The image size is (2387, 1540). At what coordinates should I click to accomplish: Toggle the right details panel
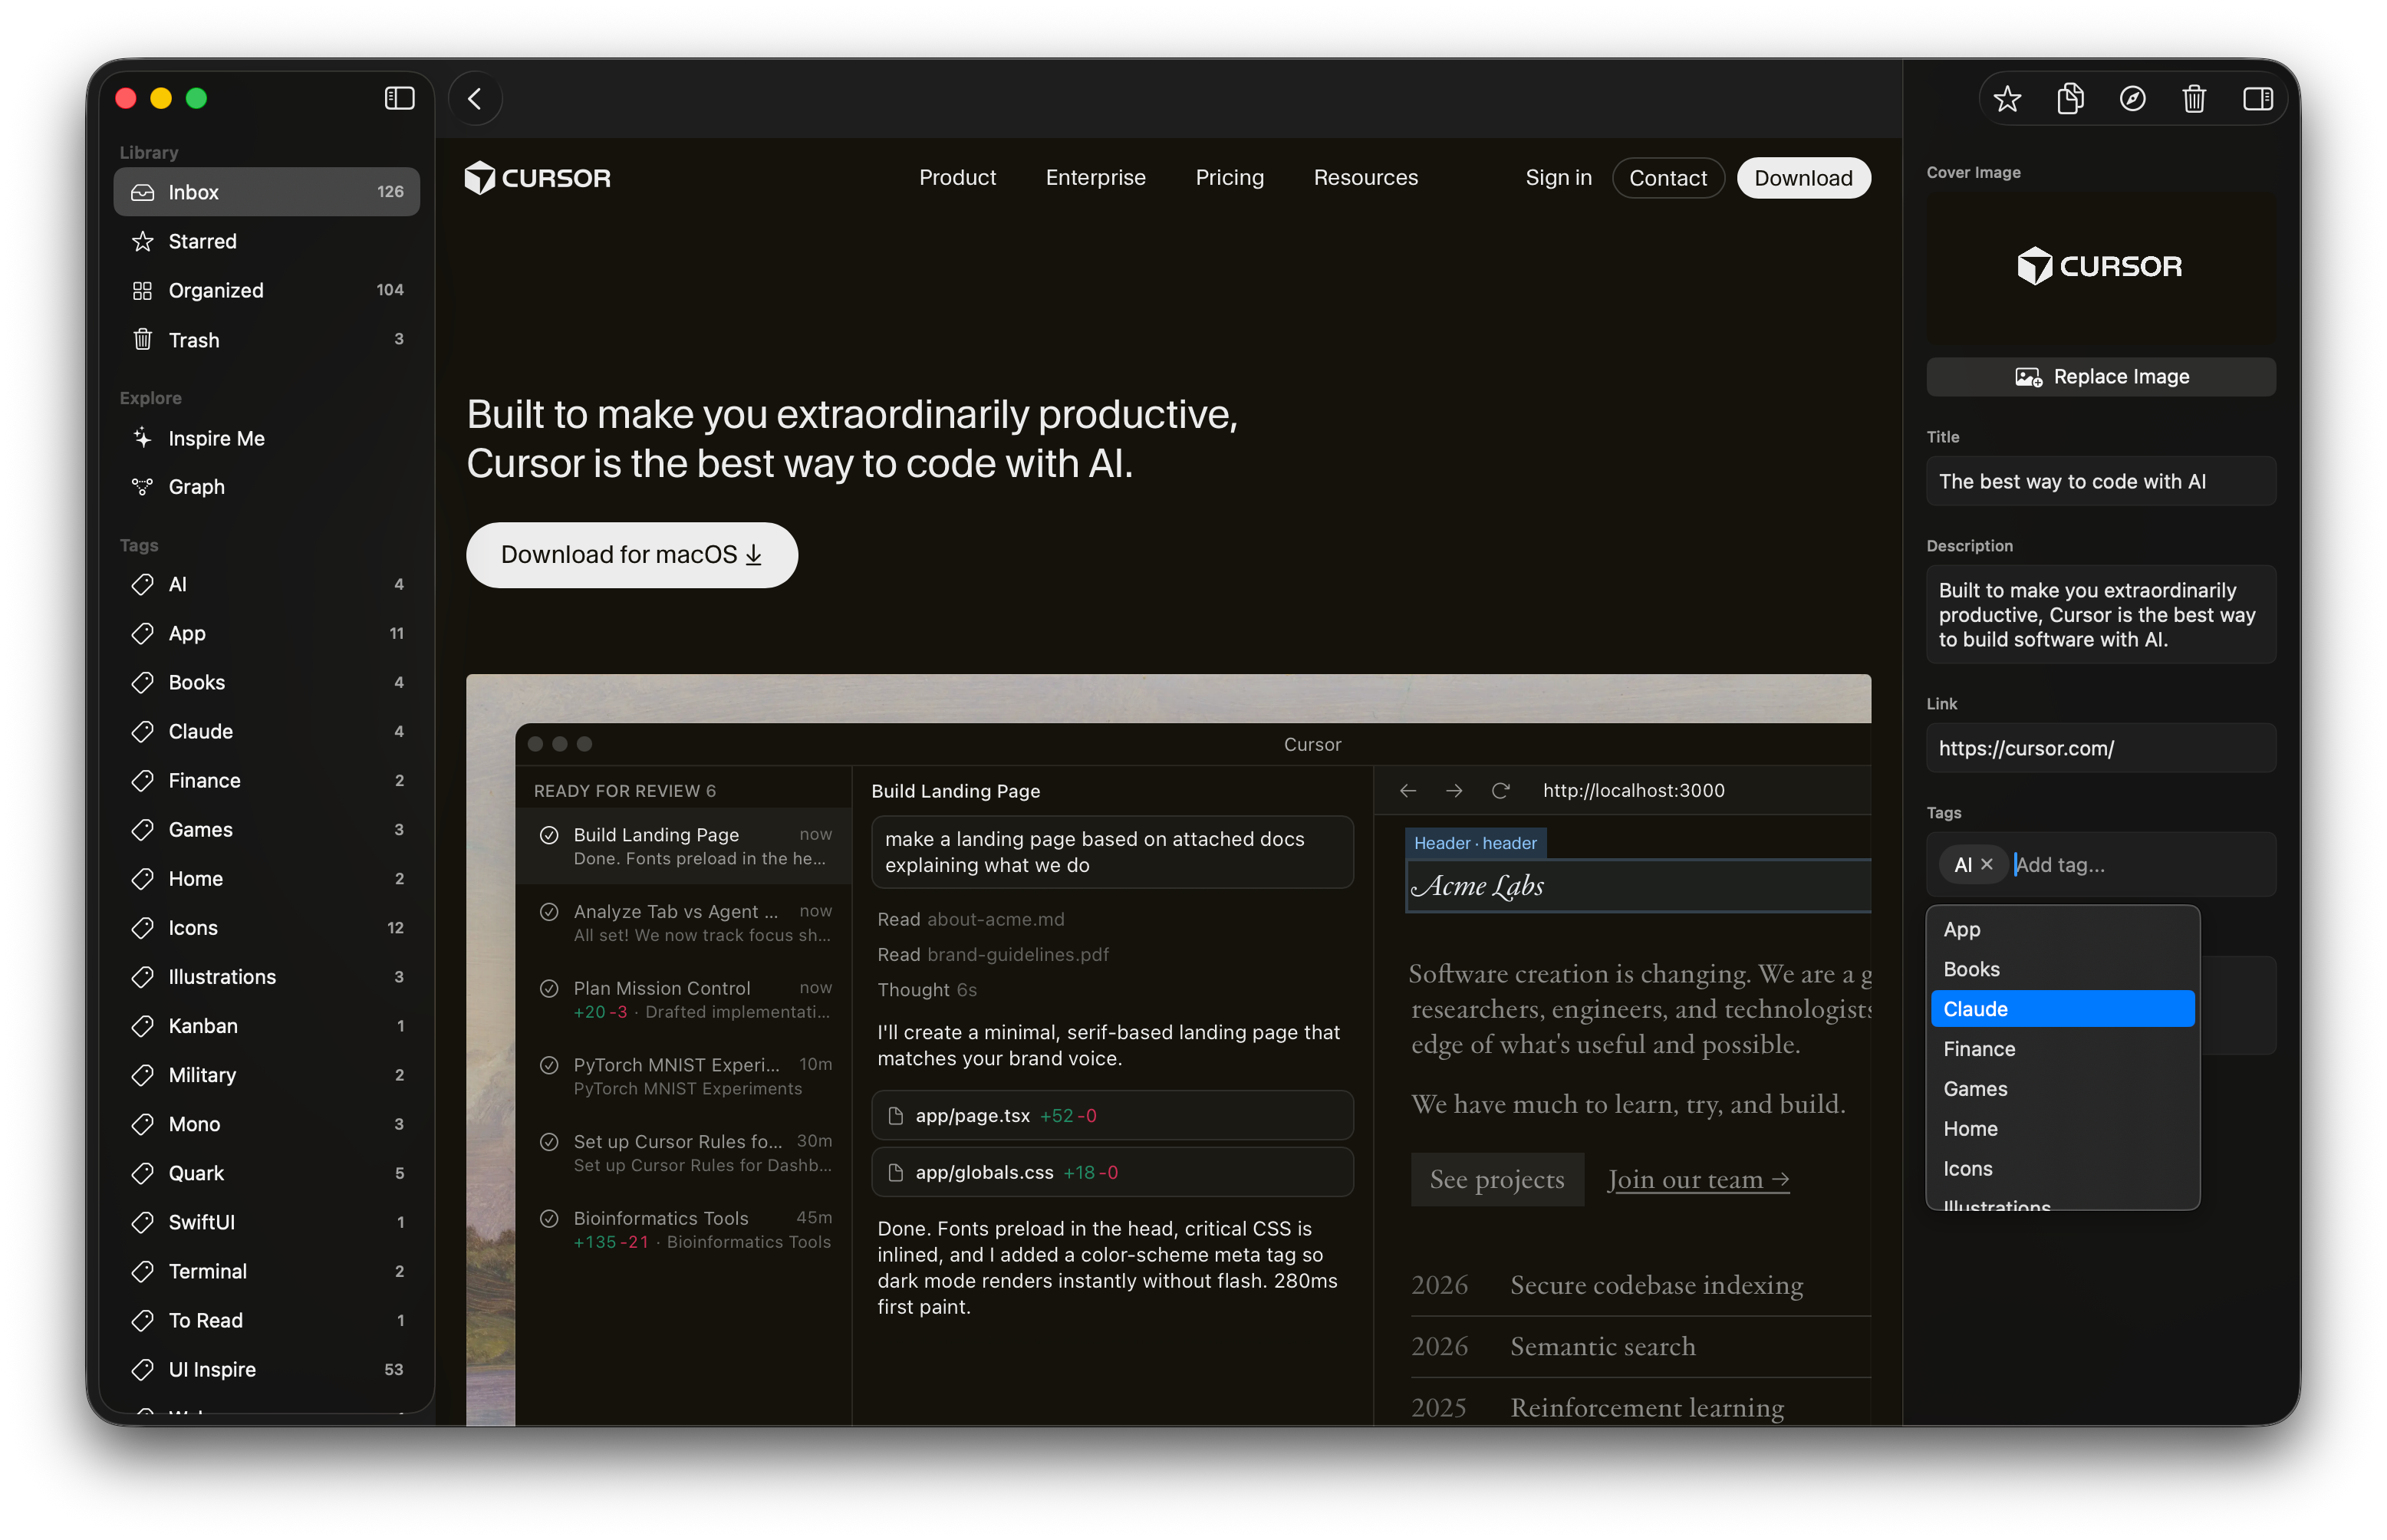[x=2257, y=98]
